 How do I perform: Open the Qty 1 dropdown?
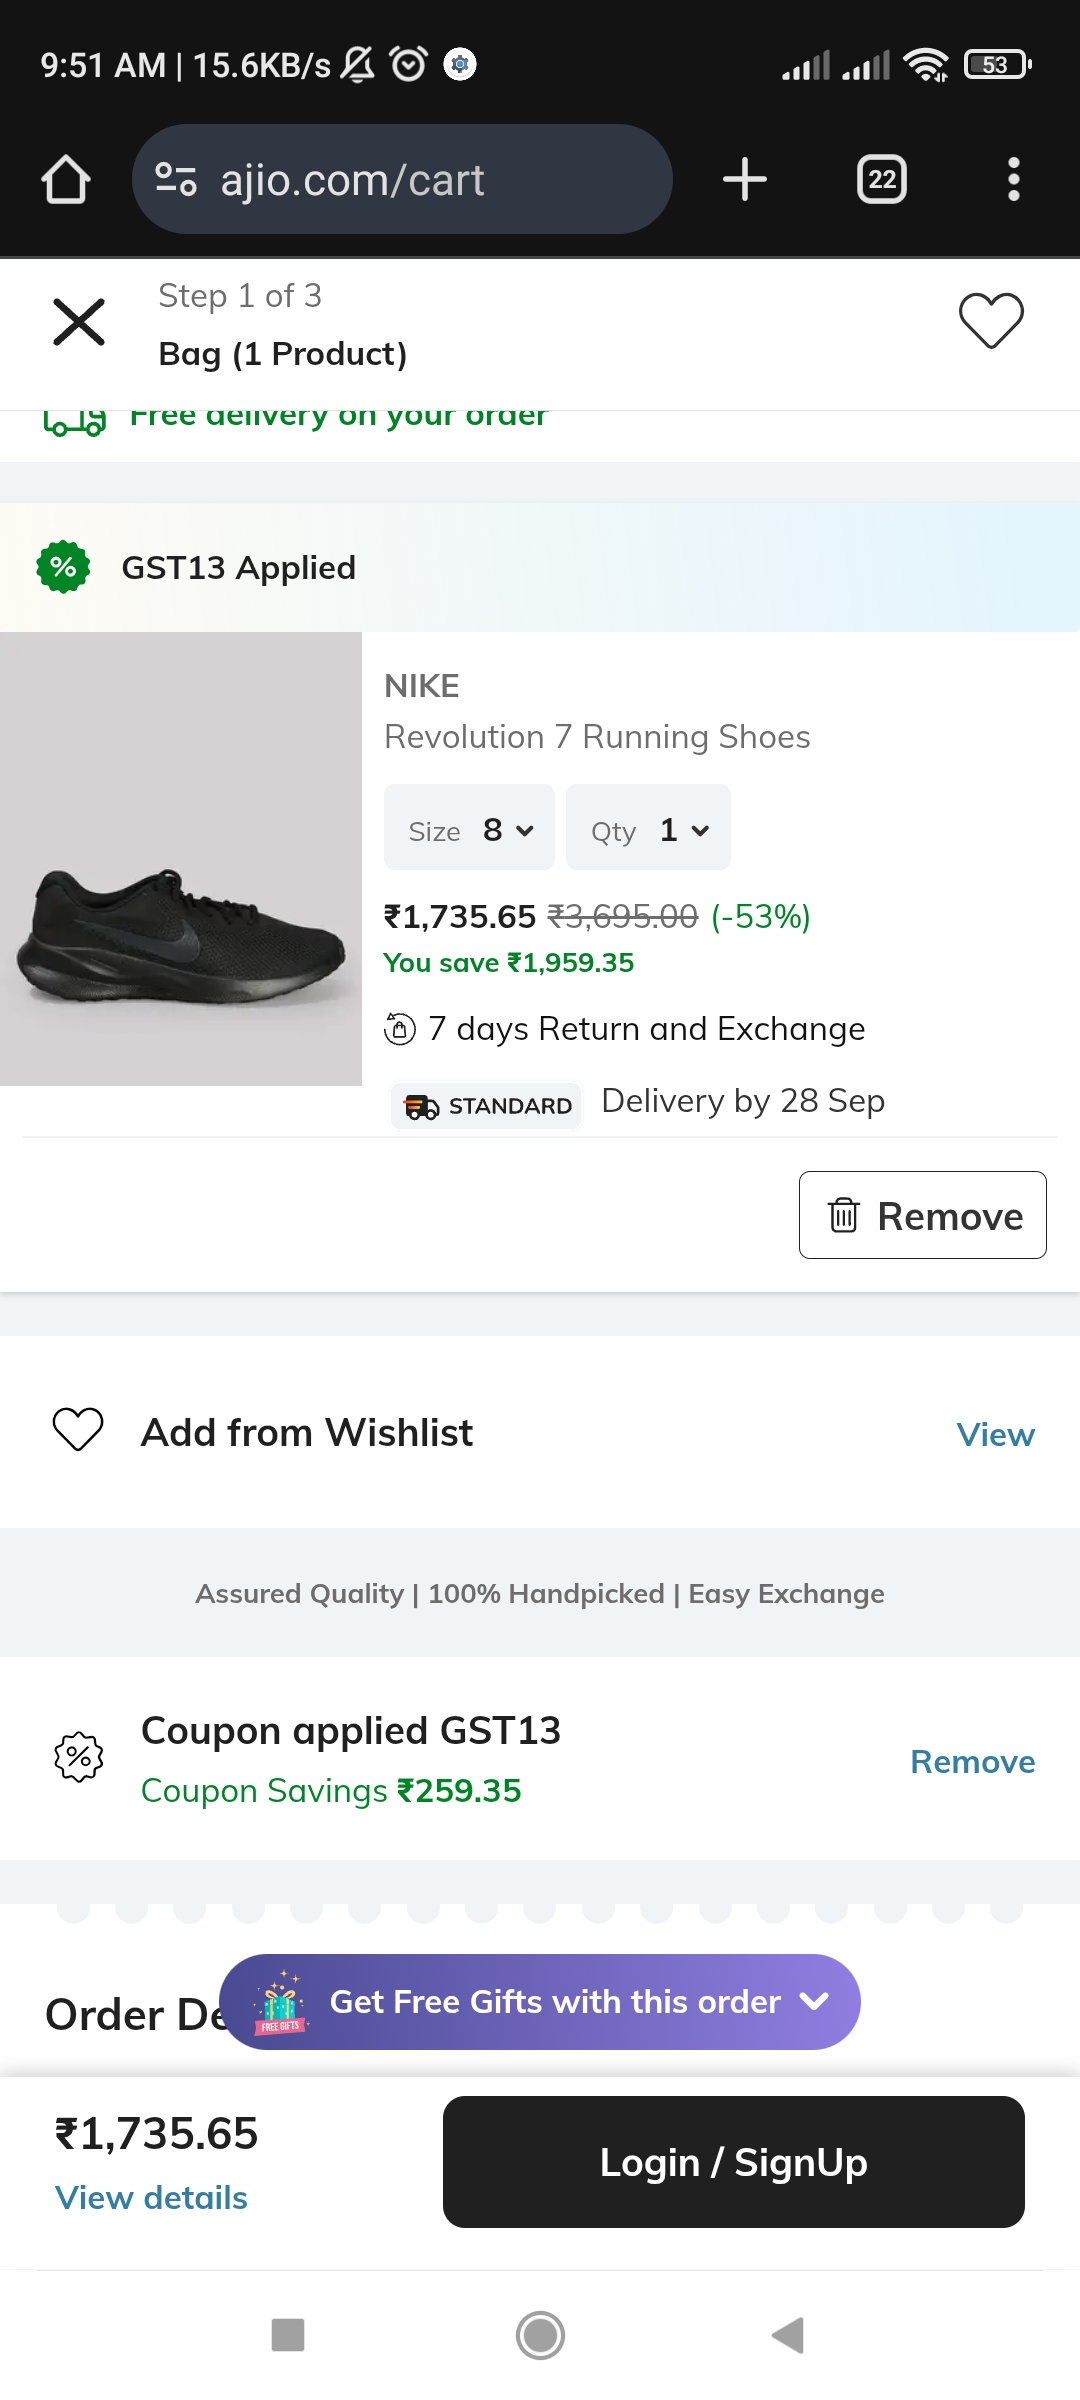click(x=648, y=828)
